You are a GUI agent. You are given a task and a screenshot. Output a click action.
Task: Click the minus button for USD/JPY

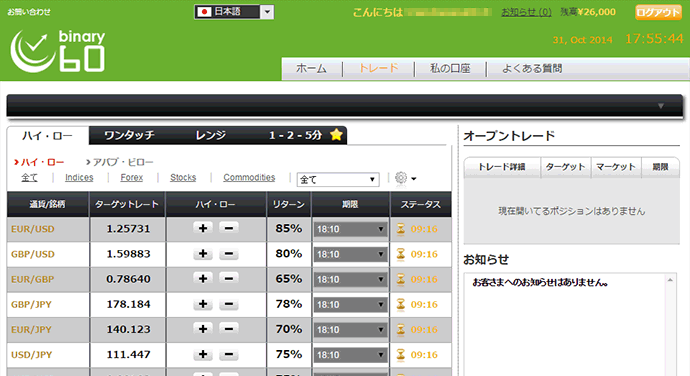tap(229, 354)
